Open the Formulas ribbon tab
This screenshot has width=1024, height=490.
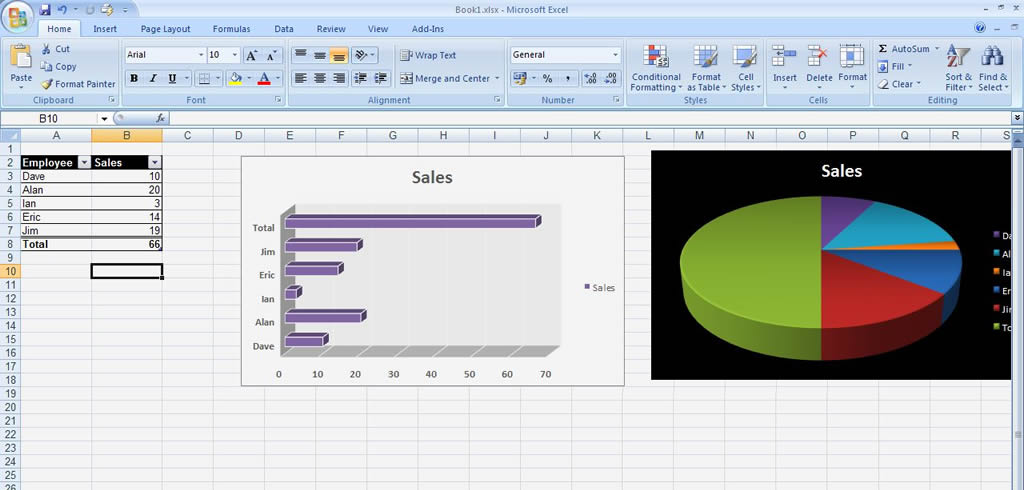(231, 29)
